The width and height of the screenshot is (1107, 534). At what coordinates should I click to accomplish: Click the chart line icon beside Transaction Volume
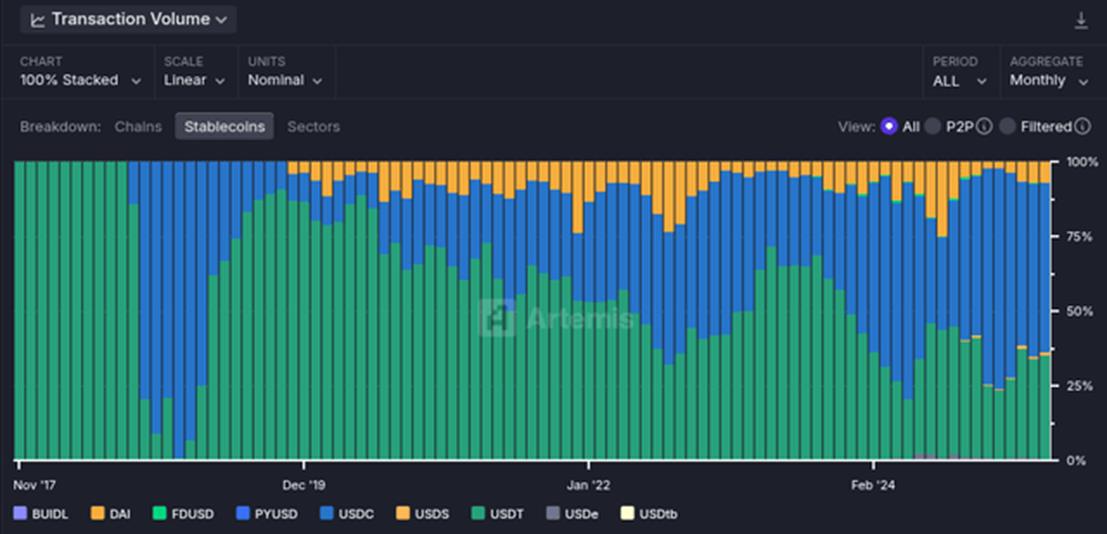pos(38,20)
